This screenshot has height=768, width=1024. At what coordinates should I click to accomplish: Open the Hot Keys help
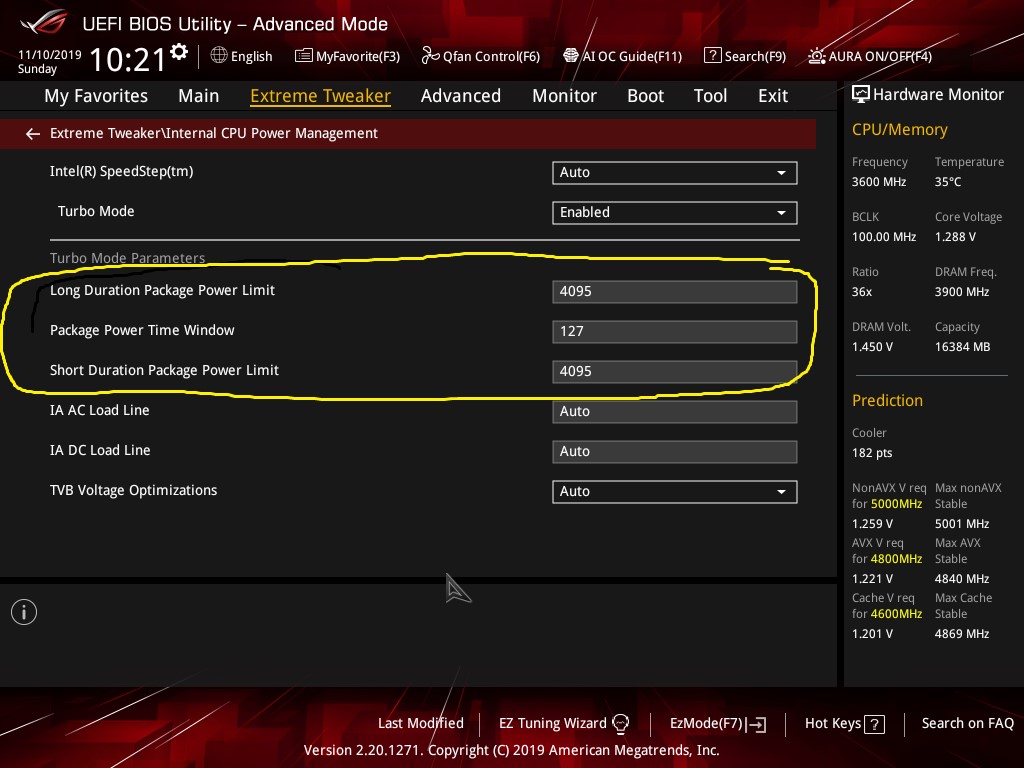(x=844, y=723)
